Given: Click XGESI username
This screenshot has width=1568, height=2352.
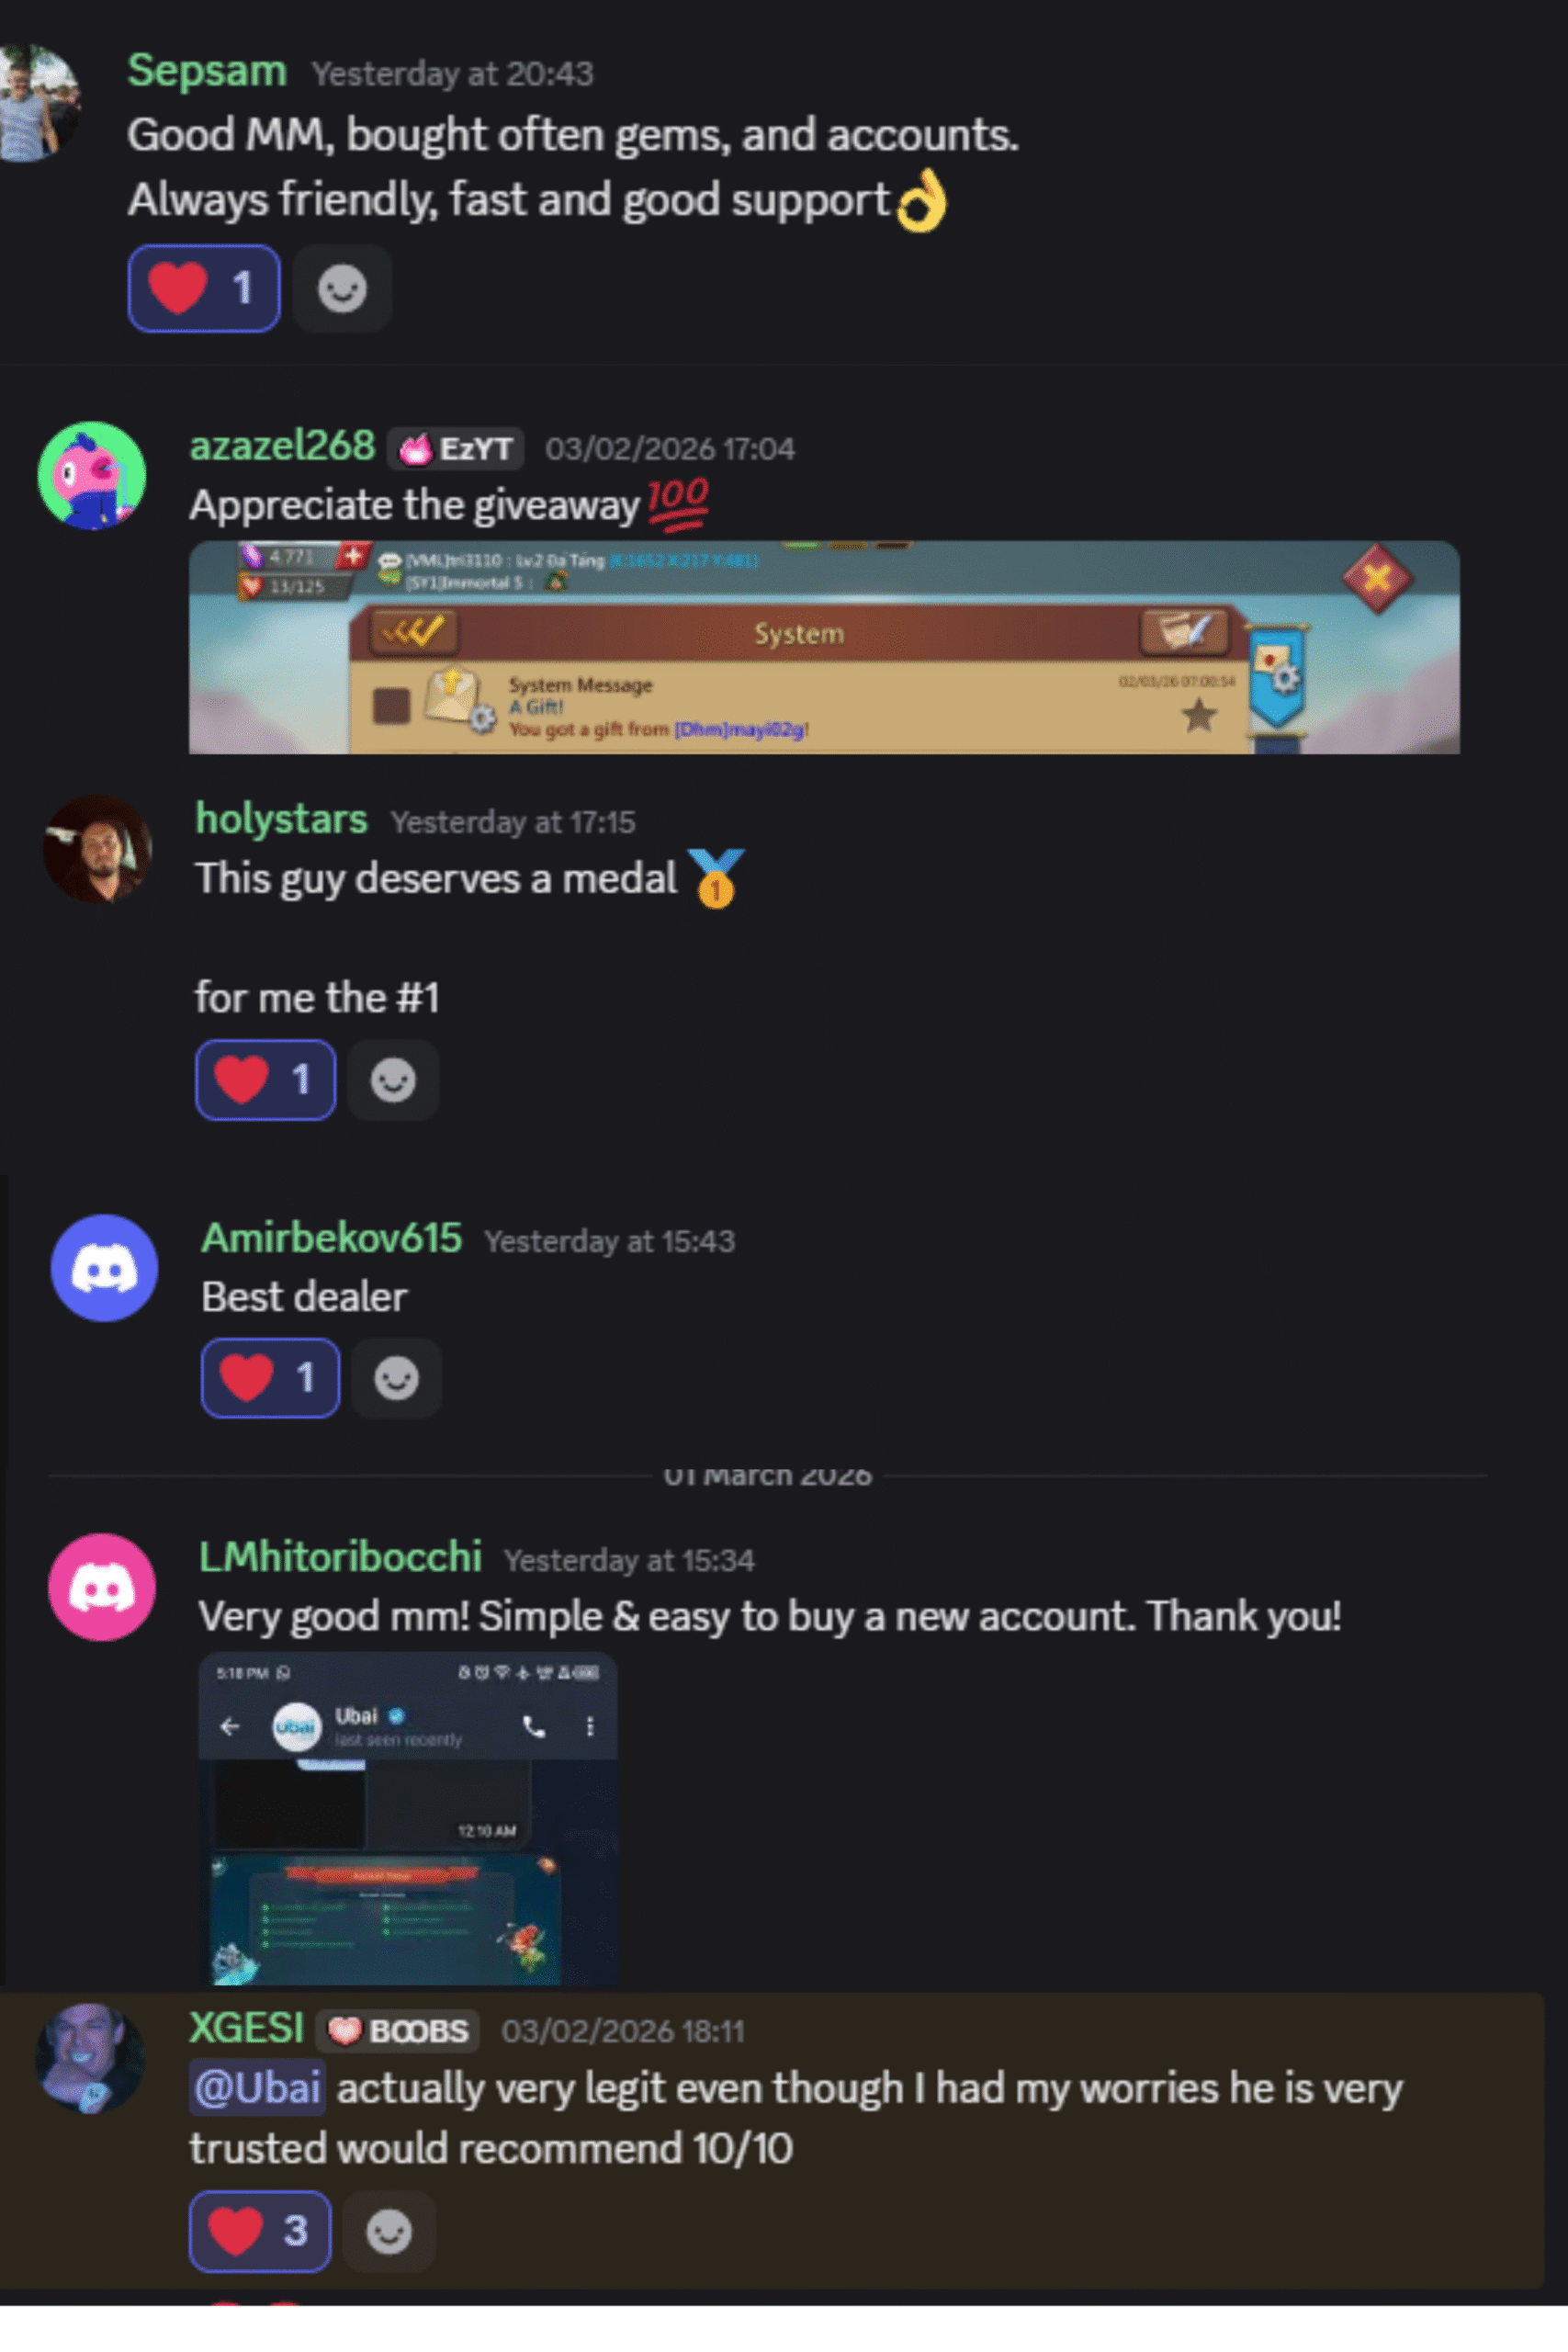Looking at the screenshot, I should point(246,2029).
